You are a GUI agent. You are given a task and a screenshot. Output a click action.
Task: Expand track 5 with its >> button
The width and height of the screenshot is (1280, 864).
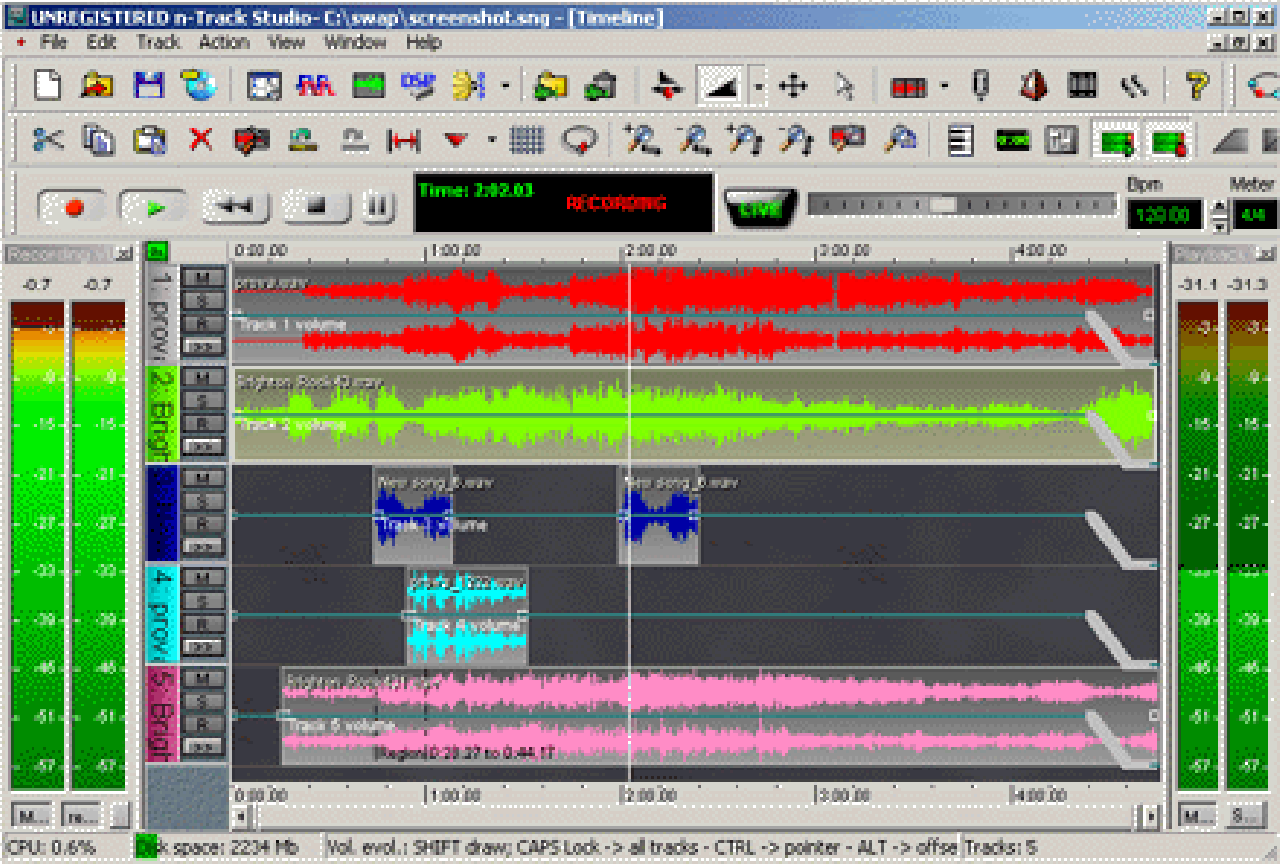[203, 747]
